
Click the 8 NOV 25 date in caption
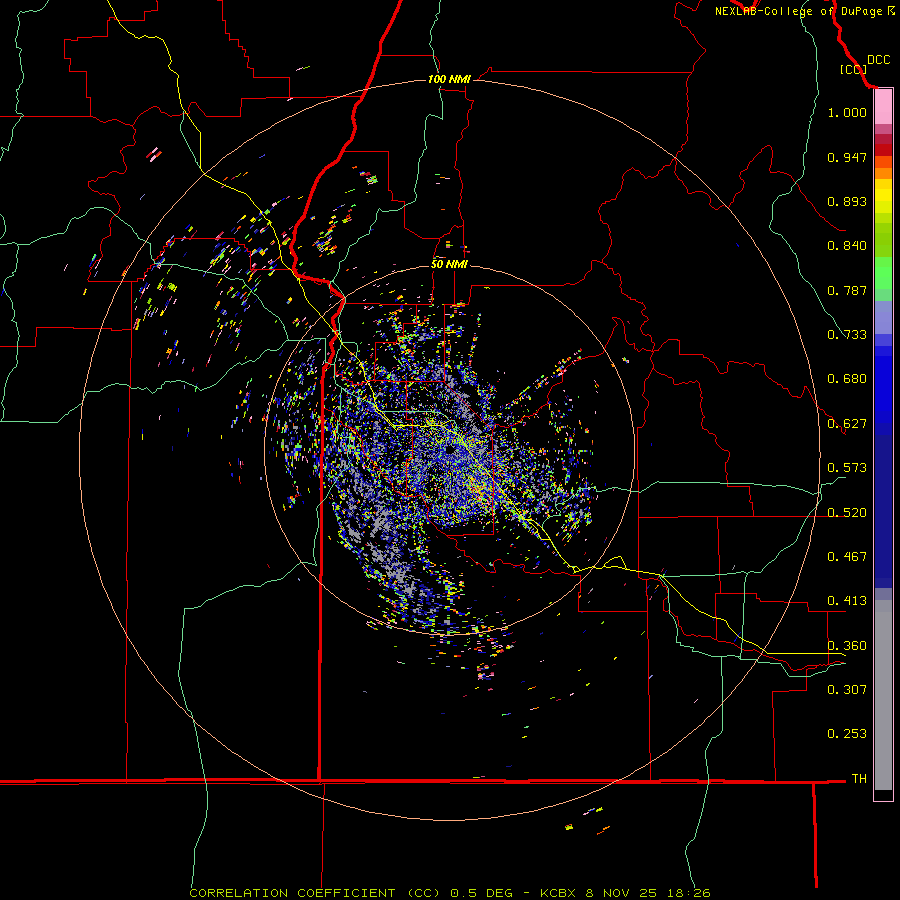[x=621, y=893]
